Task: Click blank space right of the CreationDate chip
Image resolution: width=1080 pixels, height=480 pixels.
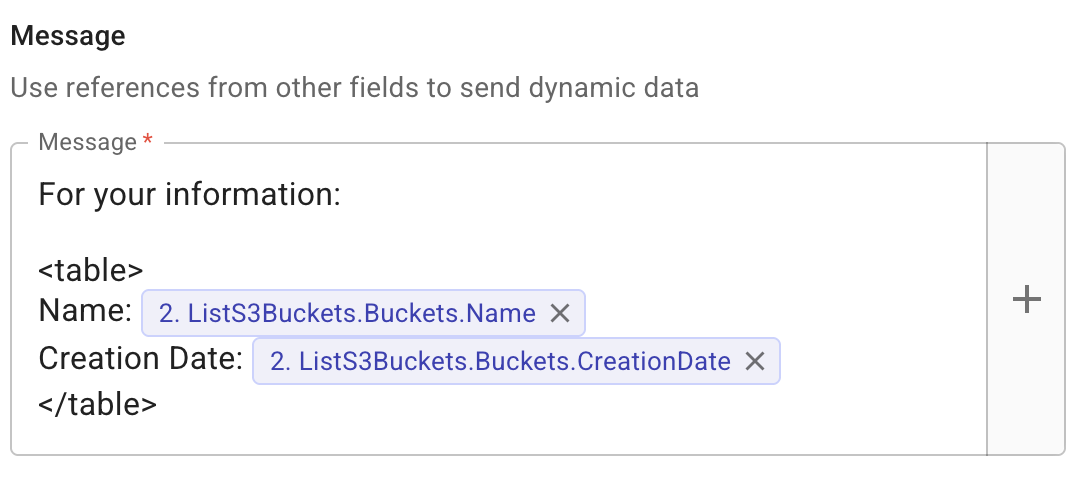Action: coord(880,362)
